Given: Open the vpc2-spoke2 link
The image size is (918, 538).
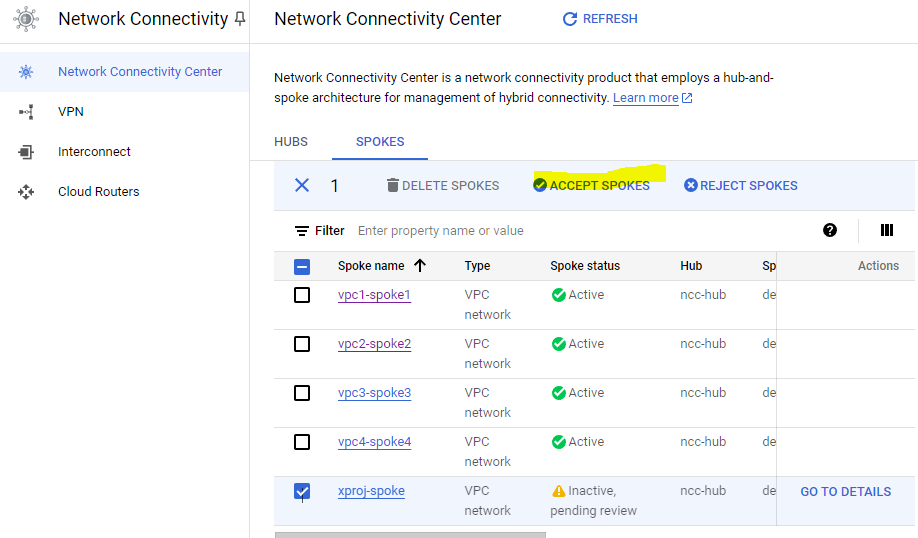Looking at the screenshot, I should point(374,344).
